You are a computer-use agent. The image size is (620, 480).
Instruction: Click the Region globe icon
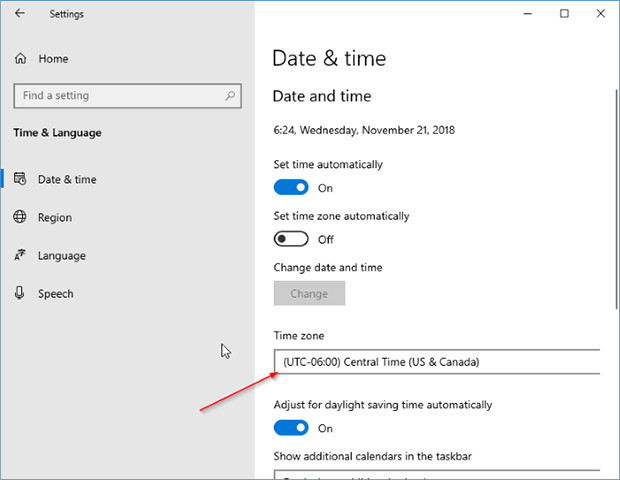[x=20, y=218]
